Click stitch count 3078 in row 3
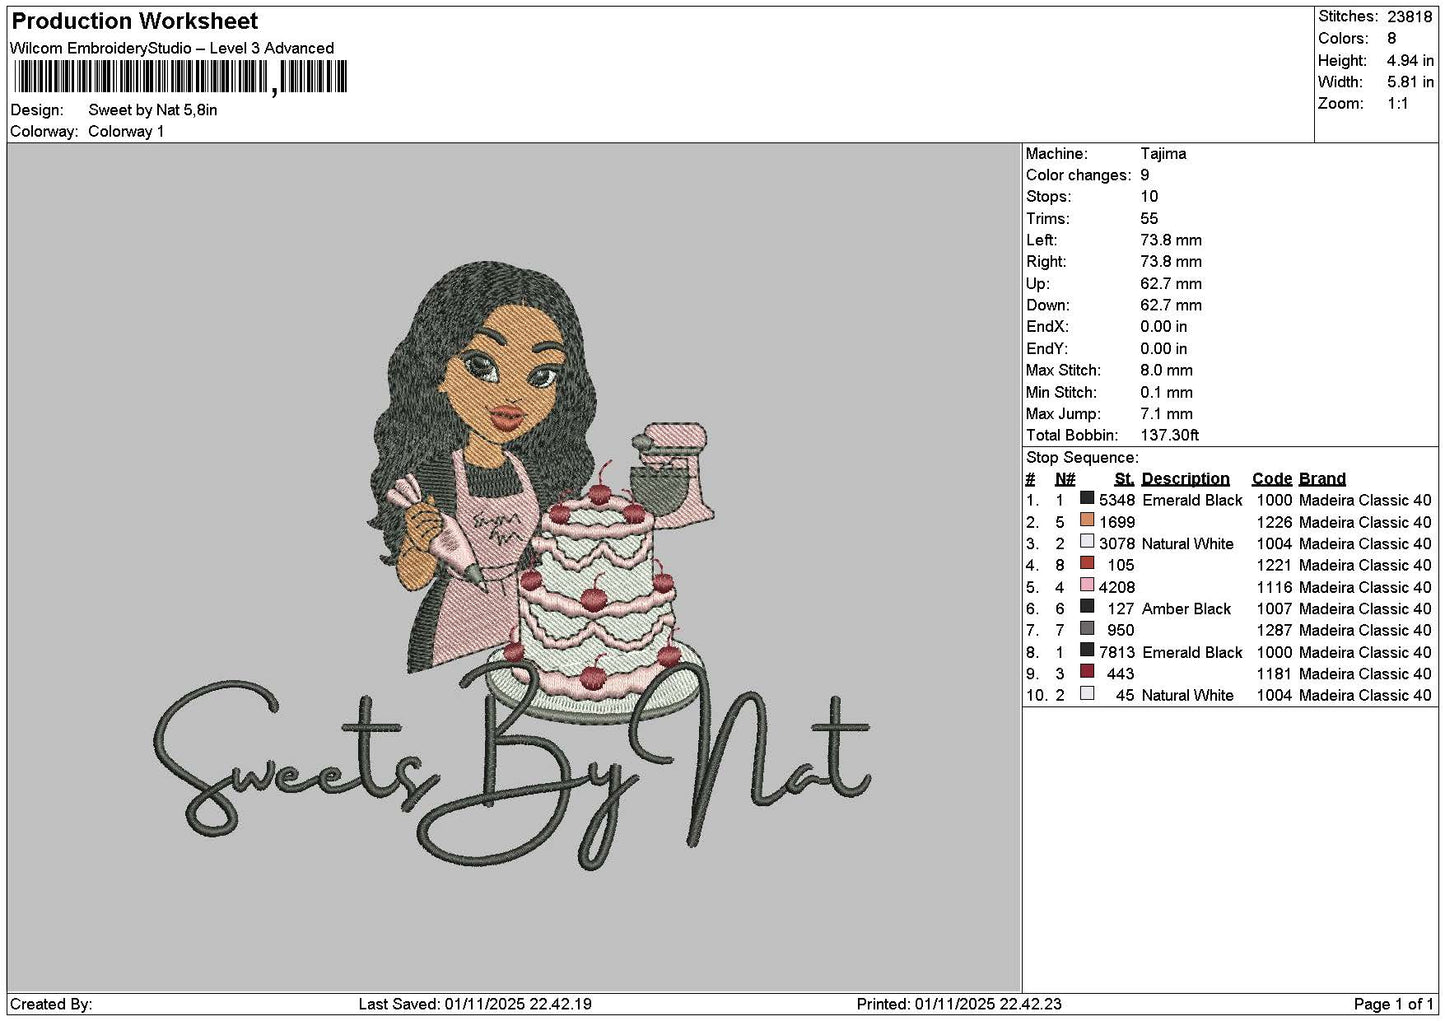This screenshot has height=1021, width=1445. (x=1117, y=544)
